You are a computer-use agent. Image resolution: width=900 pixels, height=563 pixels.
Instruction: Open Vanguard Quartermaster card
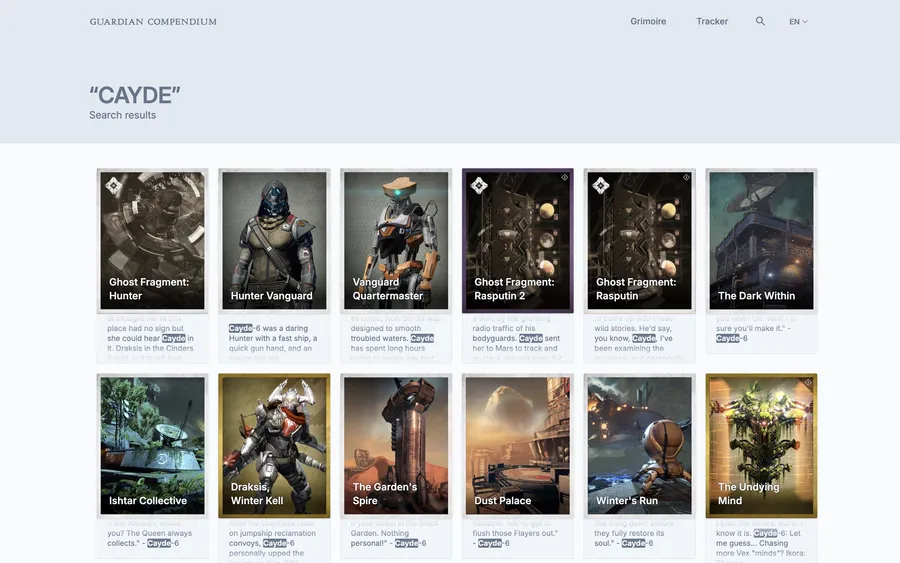[x=396, y=240]
